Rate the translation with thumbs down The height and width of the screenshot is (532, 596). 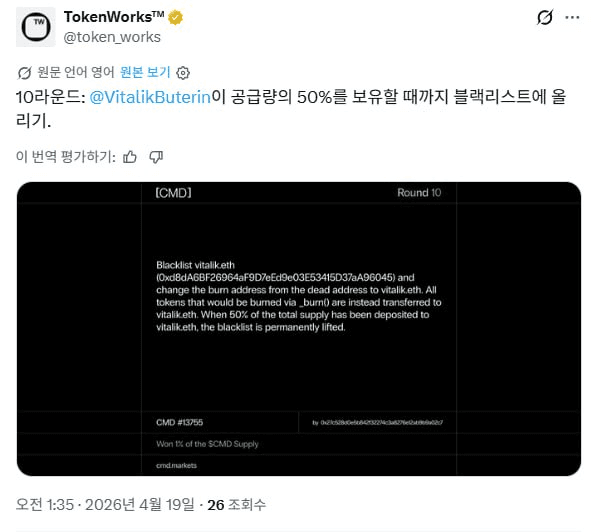pos(156,157)
